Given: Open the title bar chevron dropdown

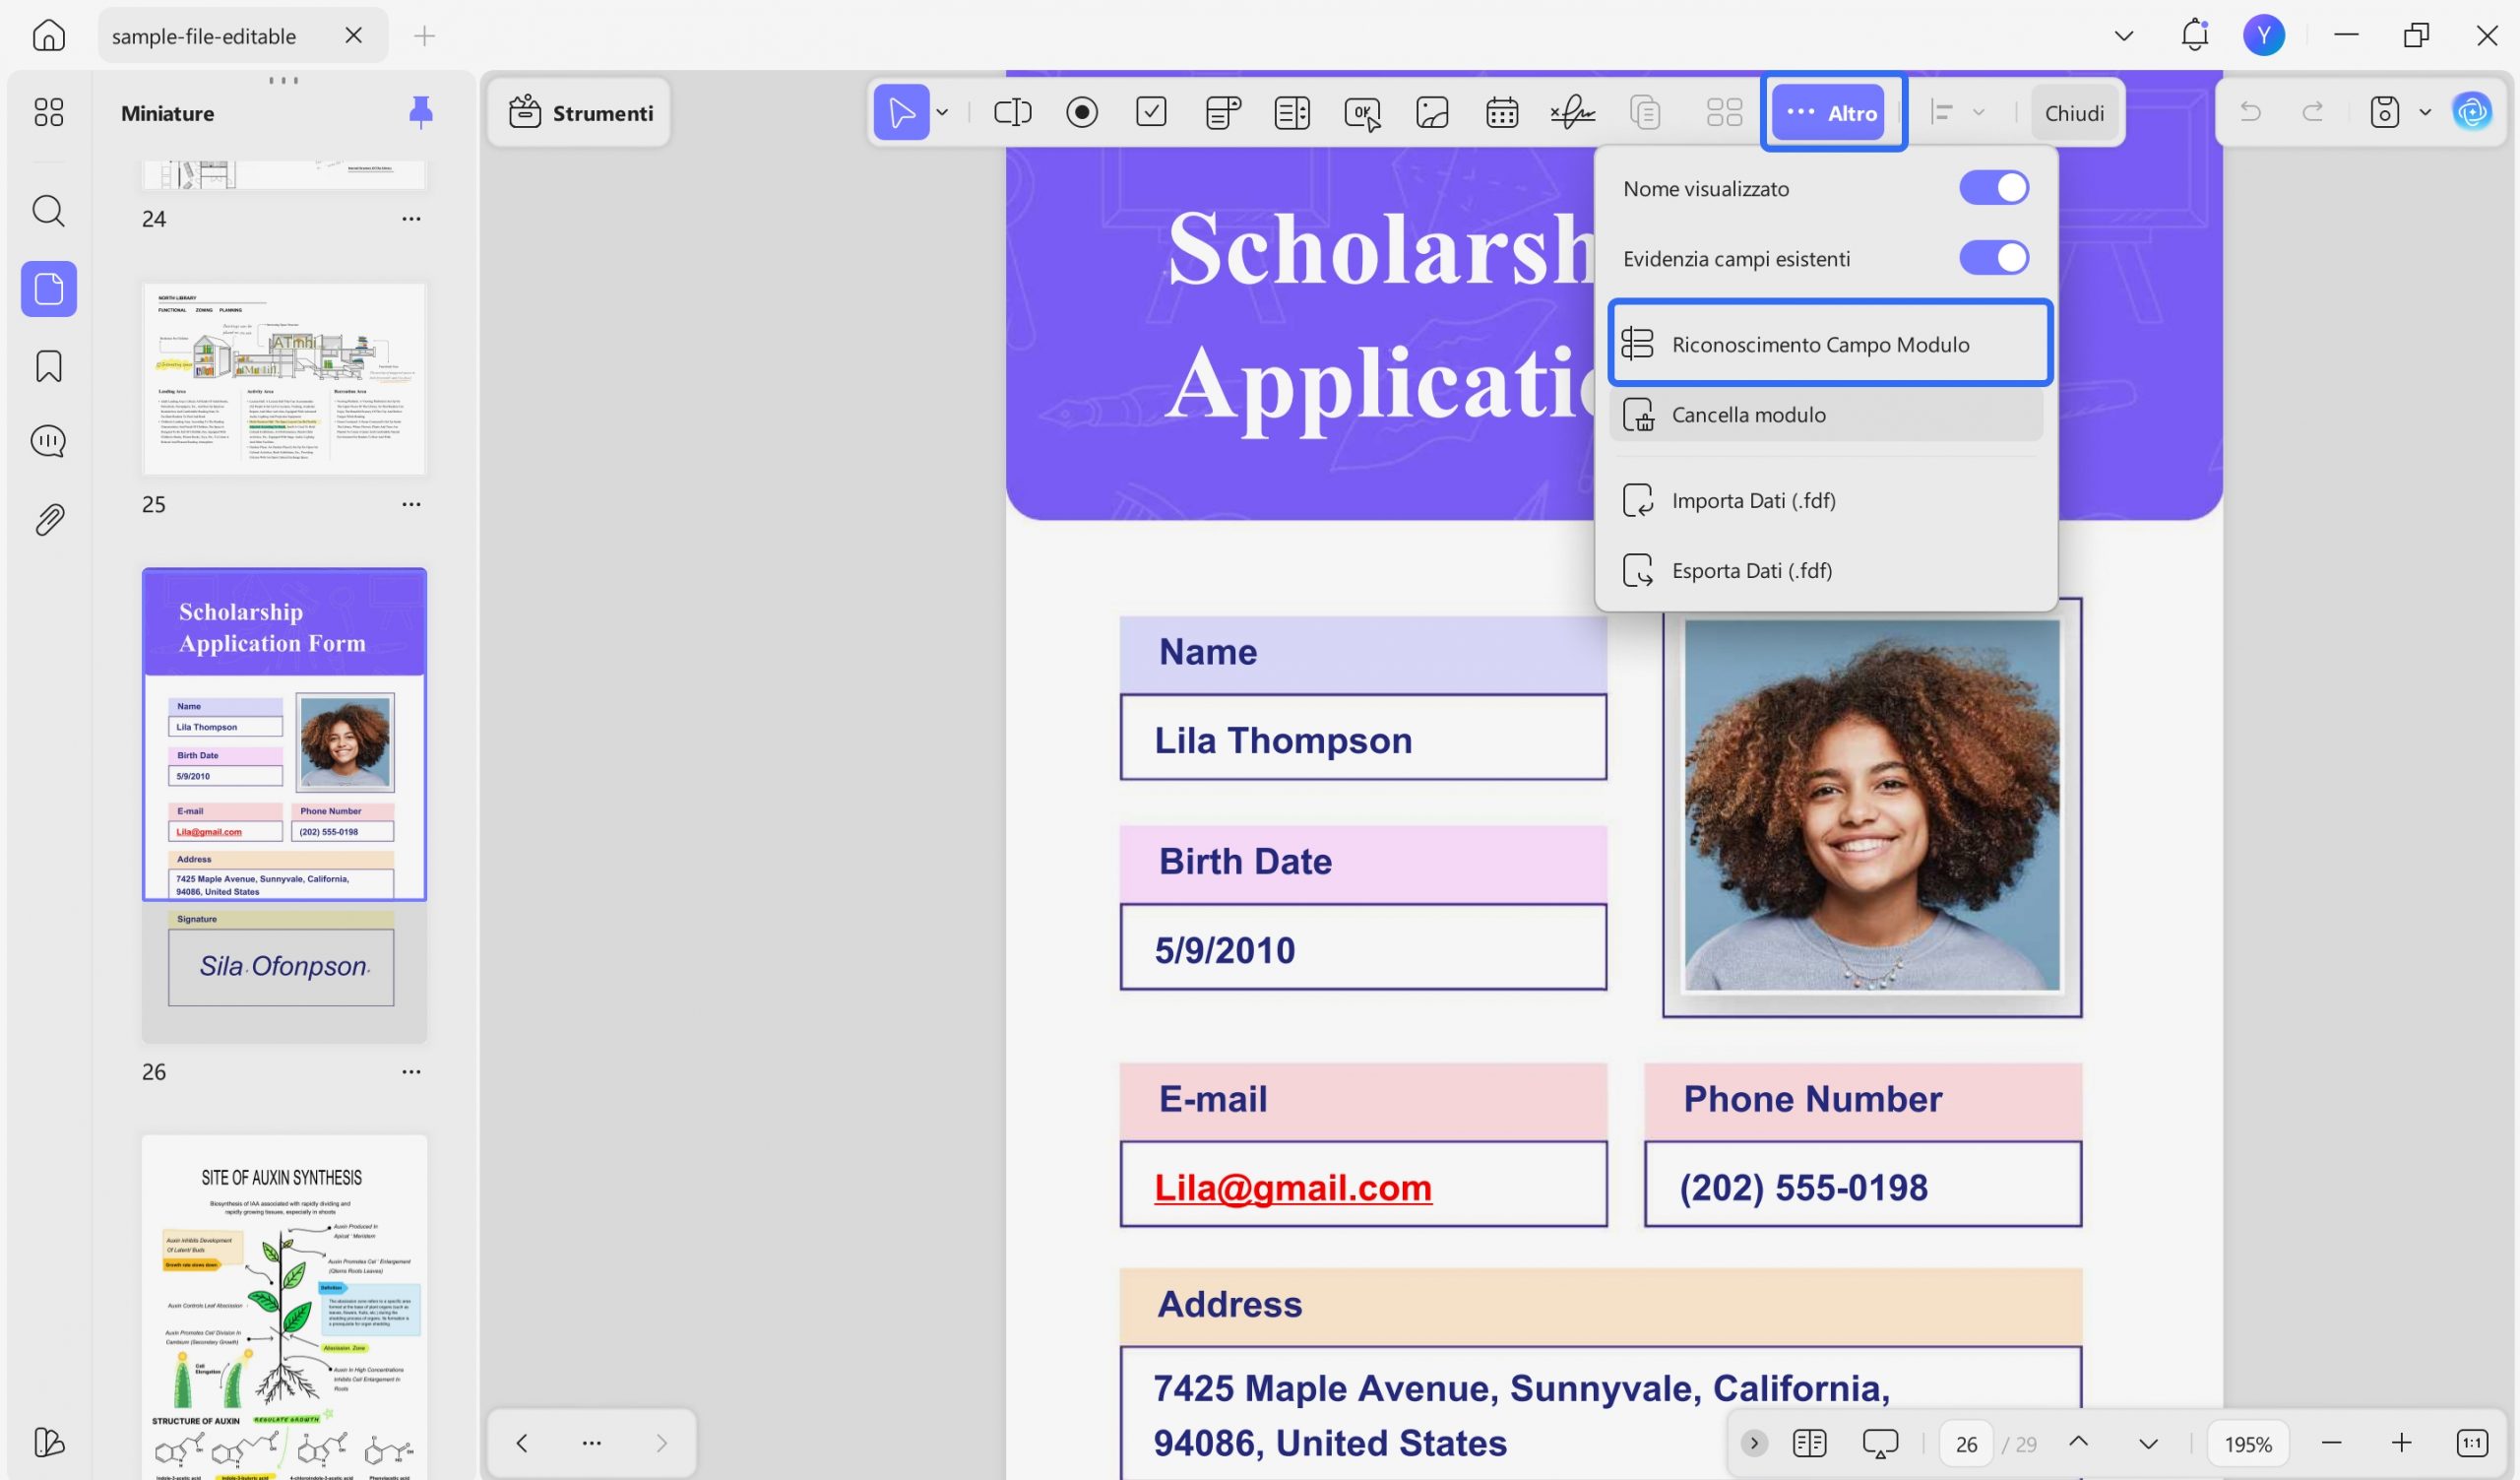Looking at the screenshot, I should tap(2124, 36).
